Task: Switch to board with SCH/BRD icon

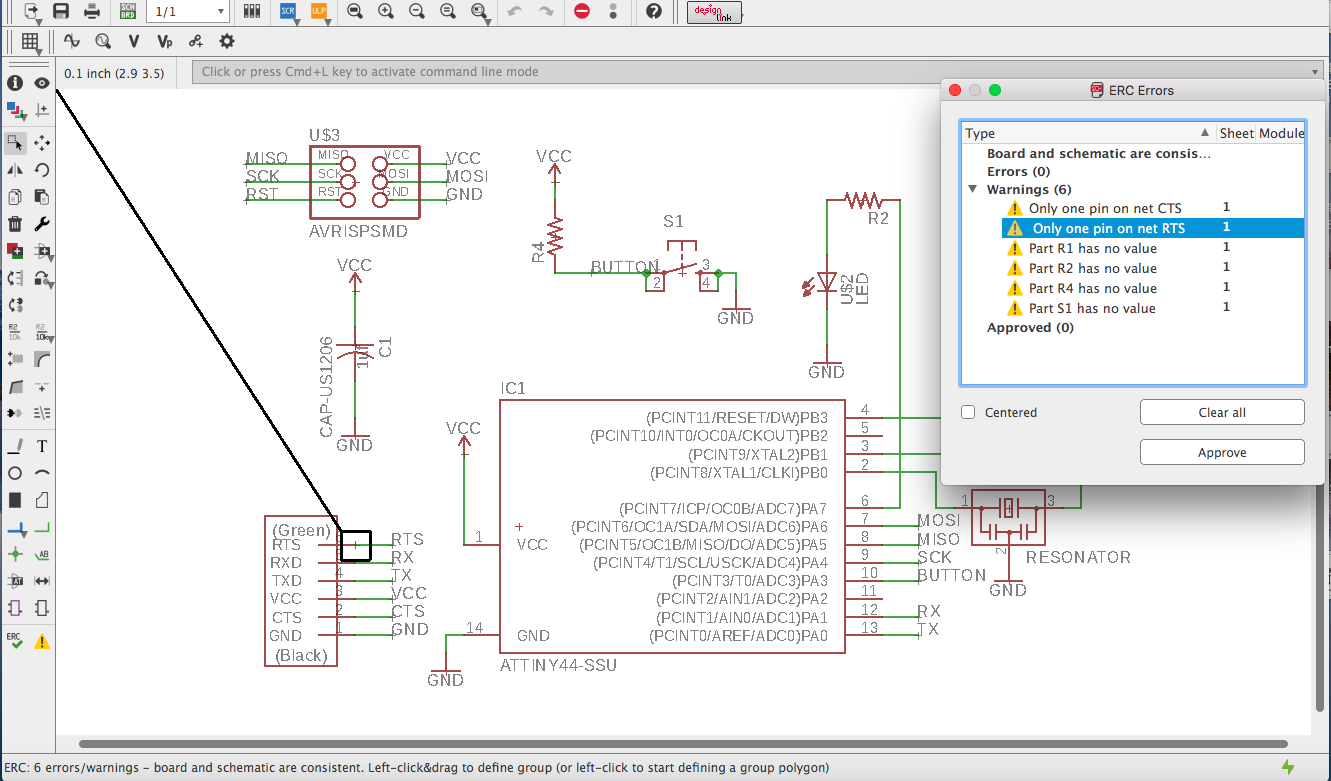Action: pyautogui.click(x=128, y=11)
